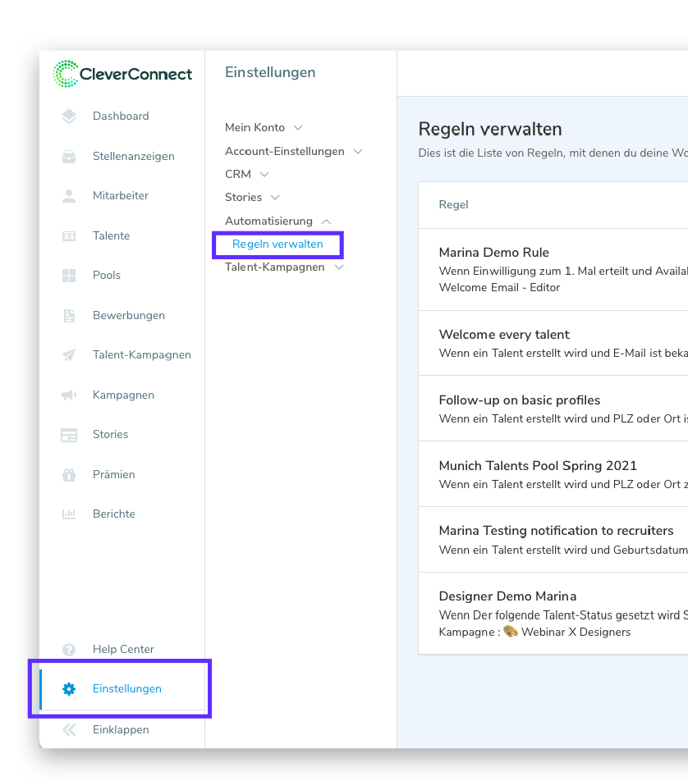This screenshot has width=688, height=781.
Task: Click the Talent-Kampagnen paper plane icon
Action: pyautogui.click(x=69, y=355)
